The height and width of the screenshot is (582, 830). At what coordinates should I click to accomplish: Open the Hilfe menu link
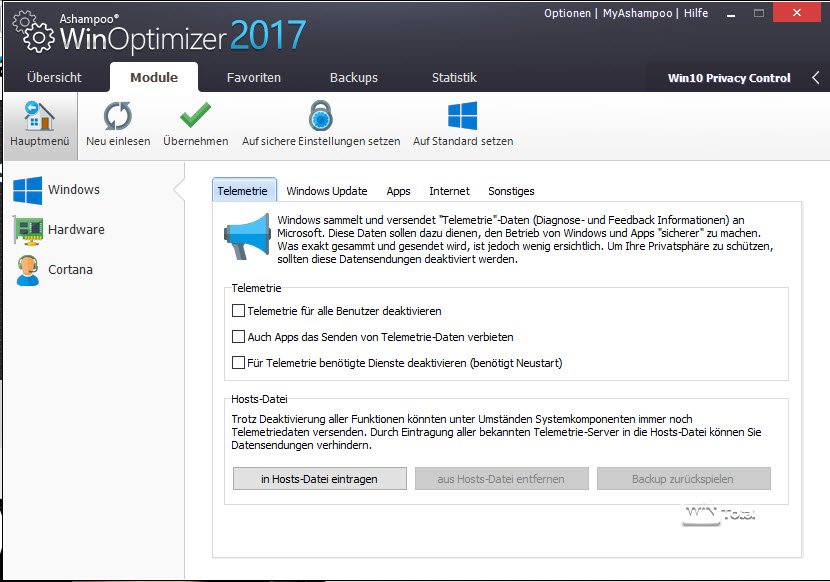(696, 13)
